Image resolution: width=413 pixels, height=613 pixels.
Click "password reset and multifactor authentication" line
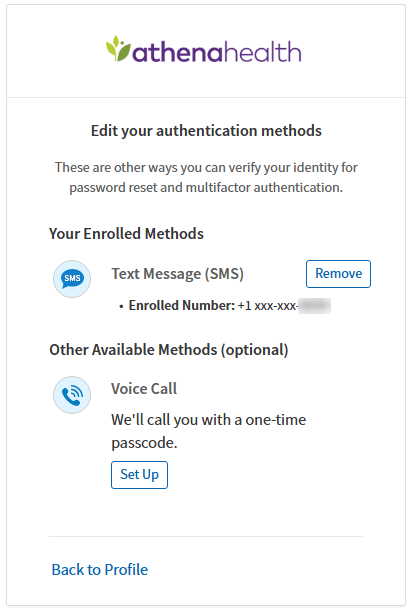206,188
